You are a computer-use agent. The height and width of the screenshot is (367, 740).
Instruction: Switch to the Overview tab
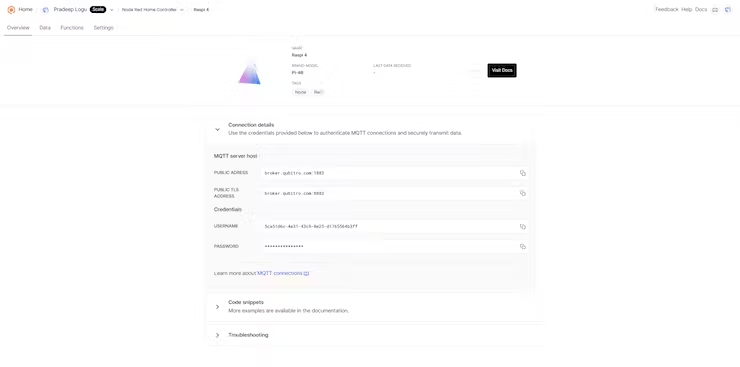coord(18,28)
